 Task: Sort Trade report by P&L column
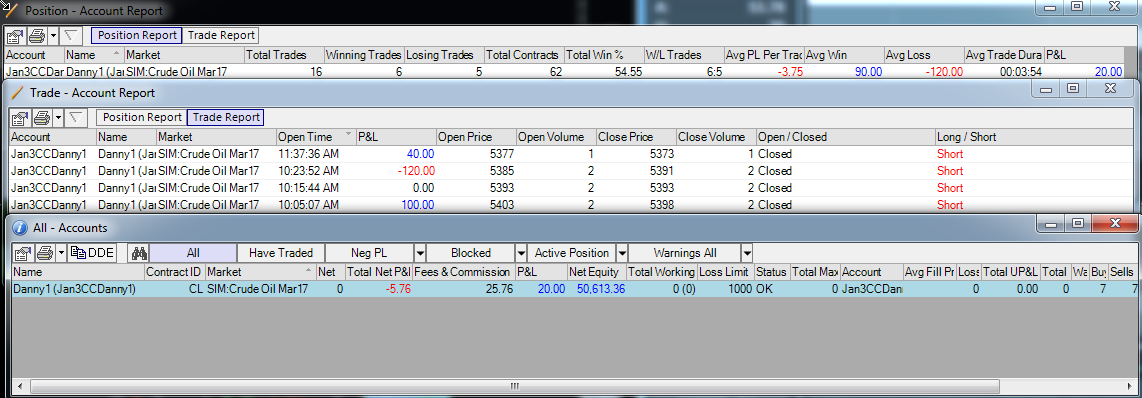(x=395, y=137)
